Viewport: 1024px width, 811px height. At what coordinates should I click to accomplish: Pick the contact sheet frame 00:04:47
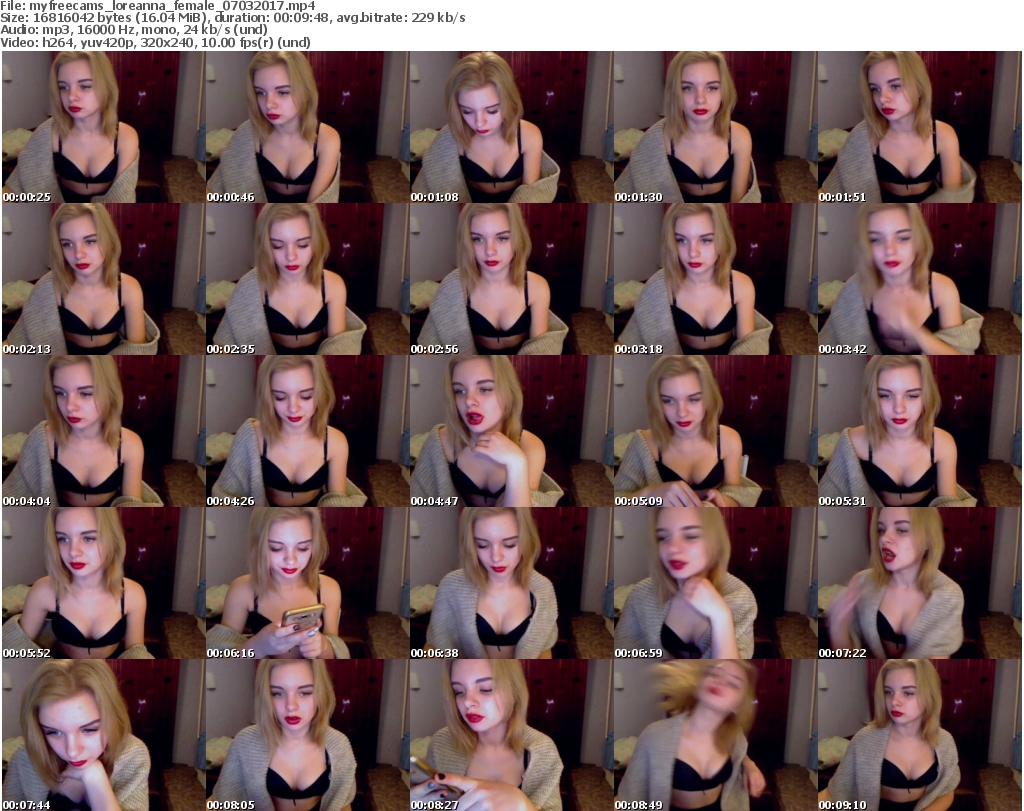[511, 432]
